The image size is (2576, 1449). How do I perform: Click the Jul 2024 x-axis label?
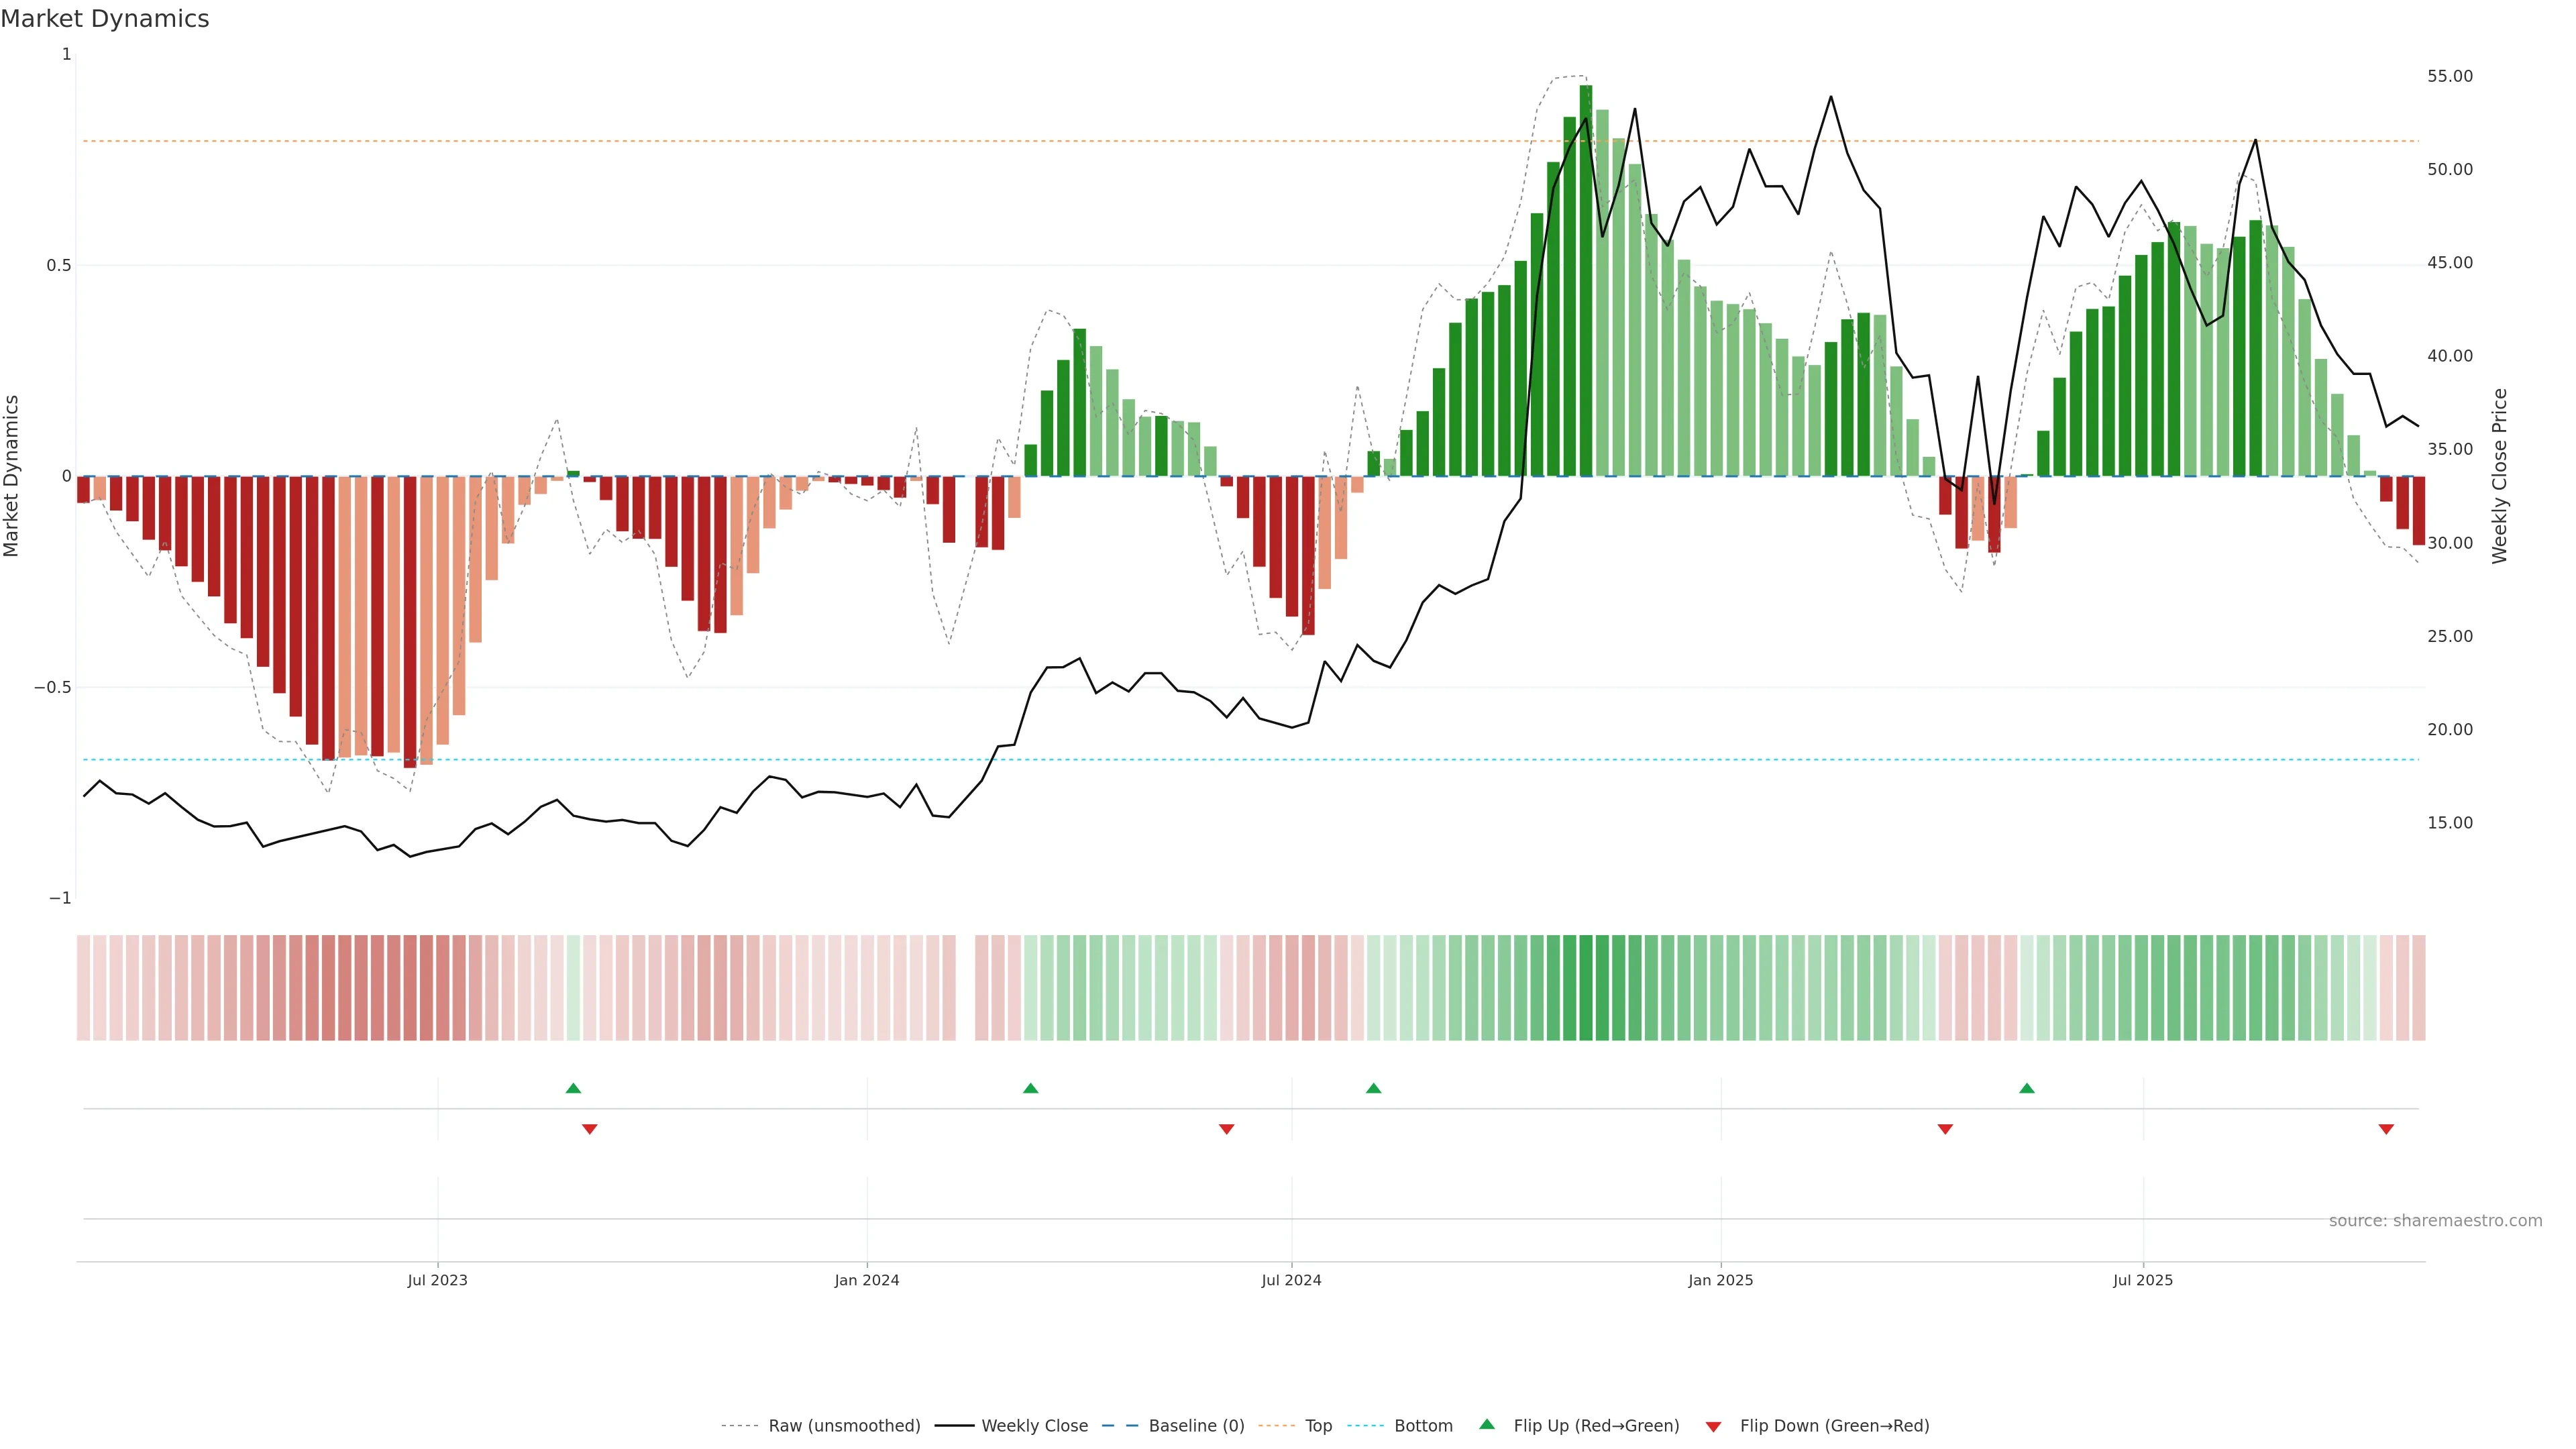tap(1291, 1280)
